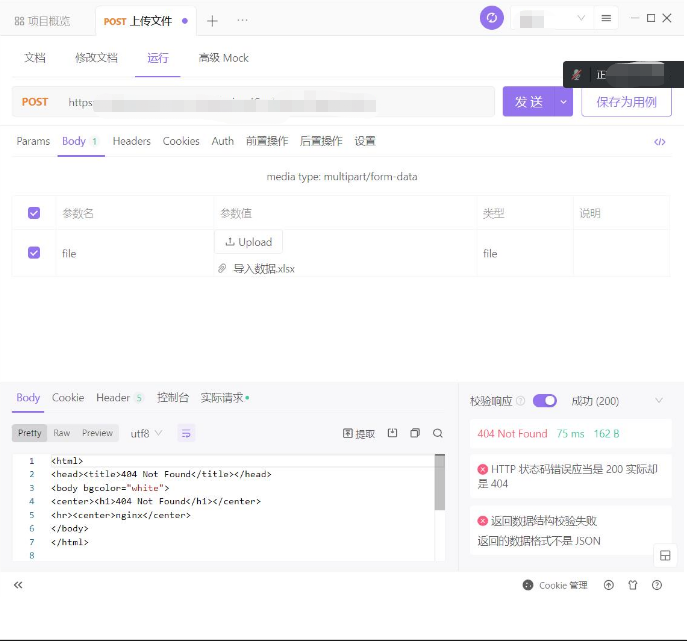This screenshot has height=641, width=687.
Task: Open the POST request method selector
Action: coord(35,102)
